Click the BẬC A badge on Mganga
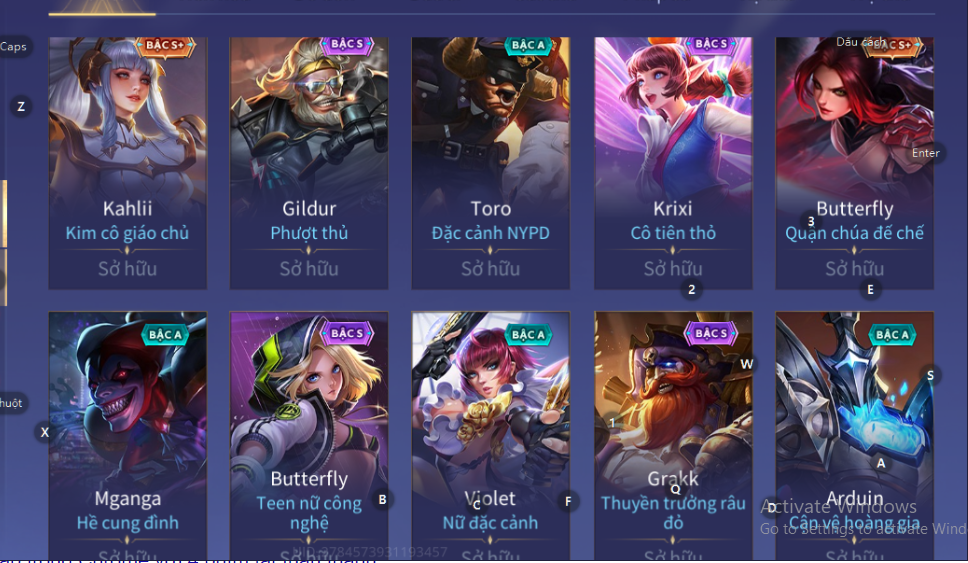968x563 pixels. pyautogui.click(x=165, y=335)
